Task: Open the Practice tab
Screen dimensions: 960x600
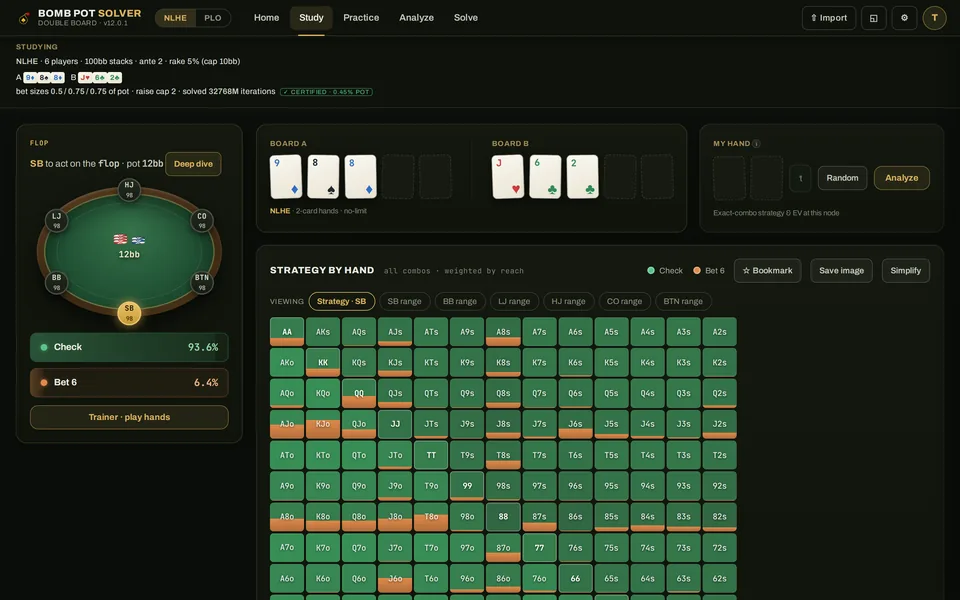Action: 361,18
